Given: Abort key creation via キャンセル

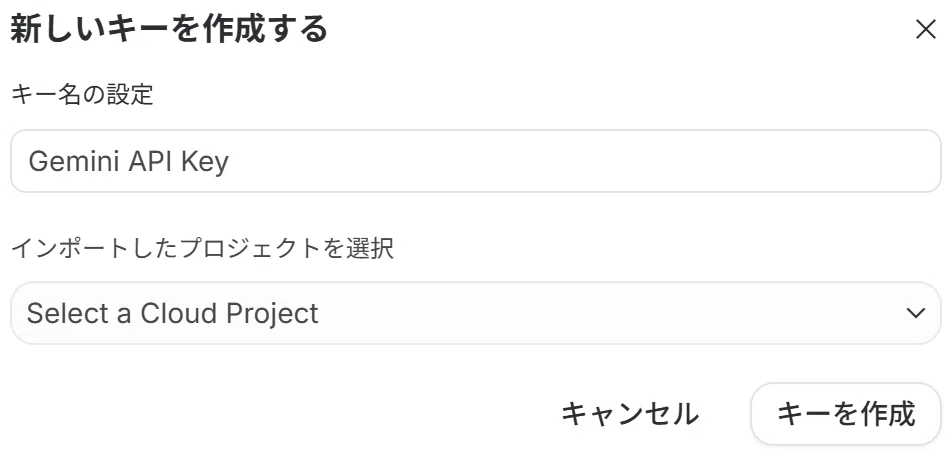Looking at the screenshot, I should 630,414.
